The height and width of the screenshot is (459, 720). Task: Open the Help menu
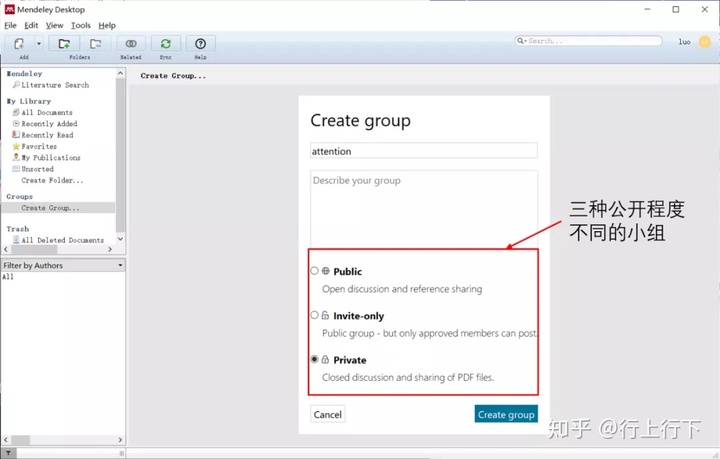(107, 25)
